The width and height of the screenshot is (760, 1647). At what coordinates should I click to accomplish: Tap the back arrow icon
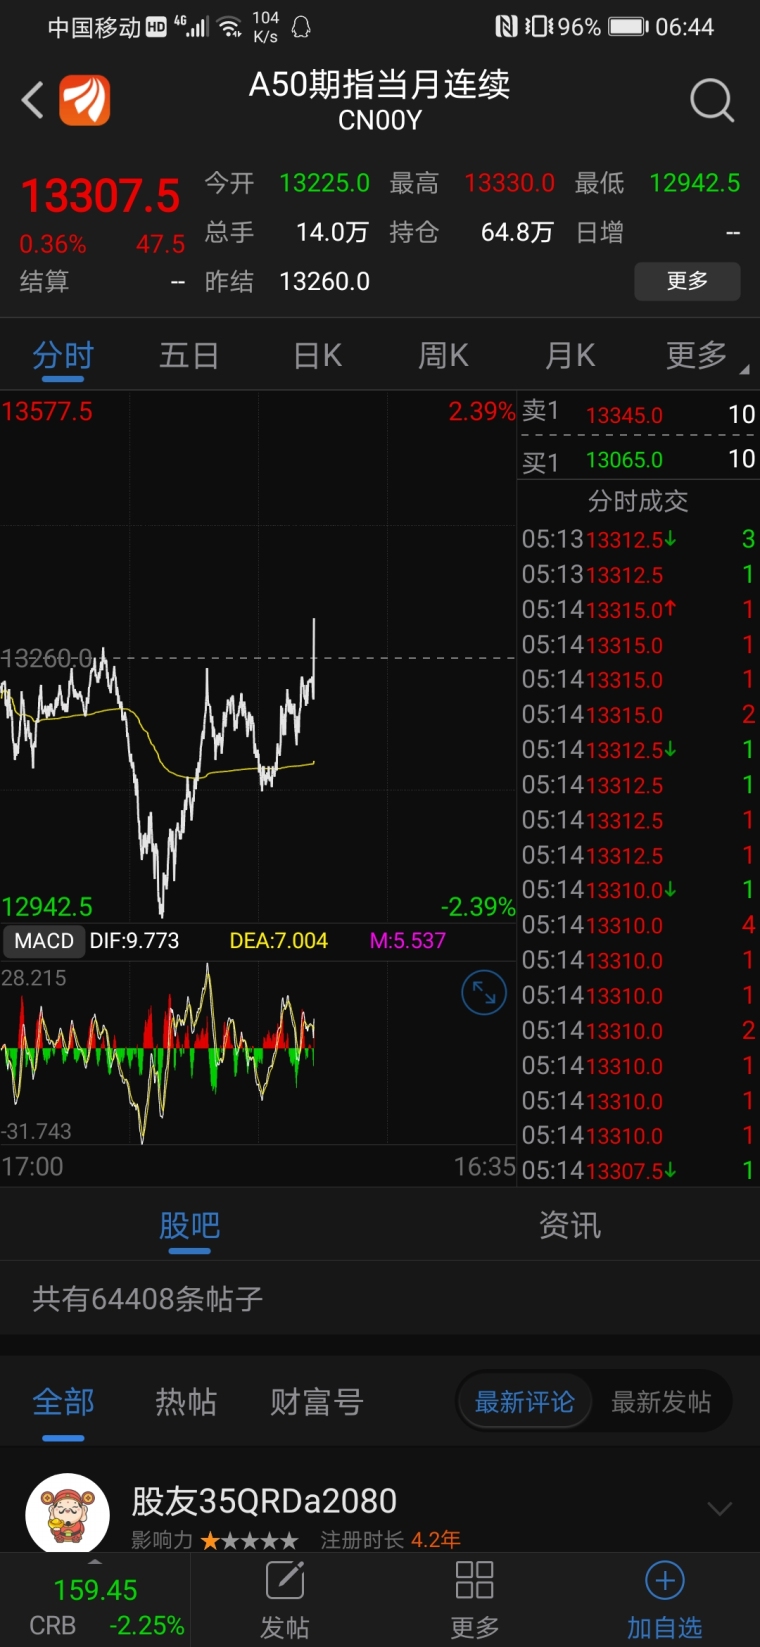[33, 100]
